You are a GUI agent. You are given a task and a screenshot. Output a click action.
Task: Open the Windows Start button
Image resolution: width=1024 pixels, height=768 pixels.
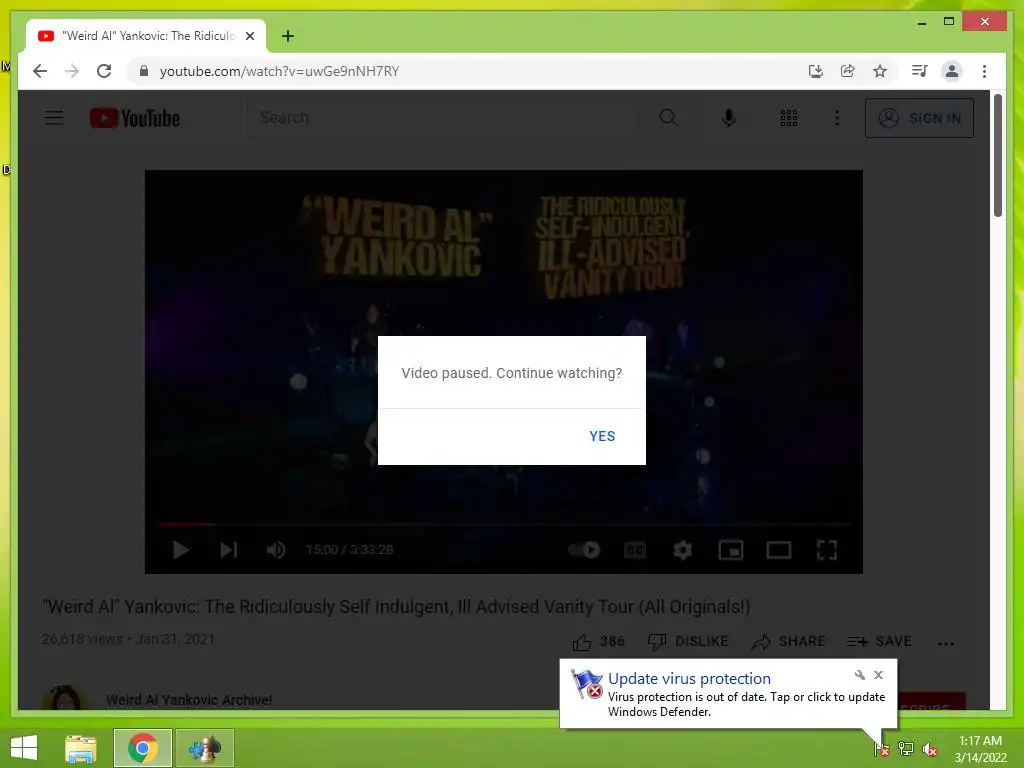point(24,748)
